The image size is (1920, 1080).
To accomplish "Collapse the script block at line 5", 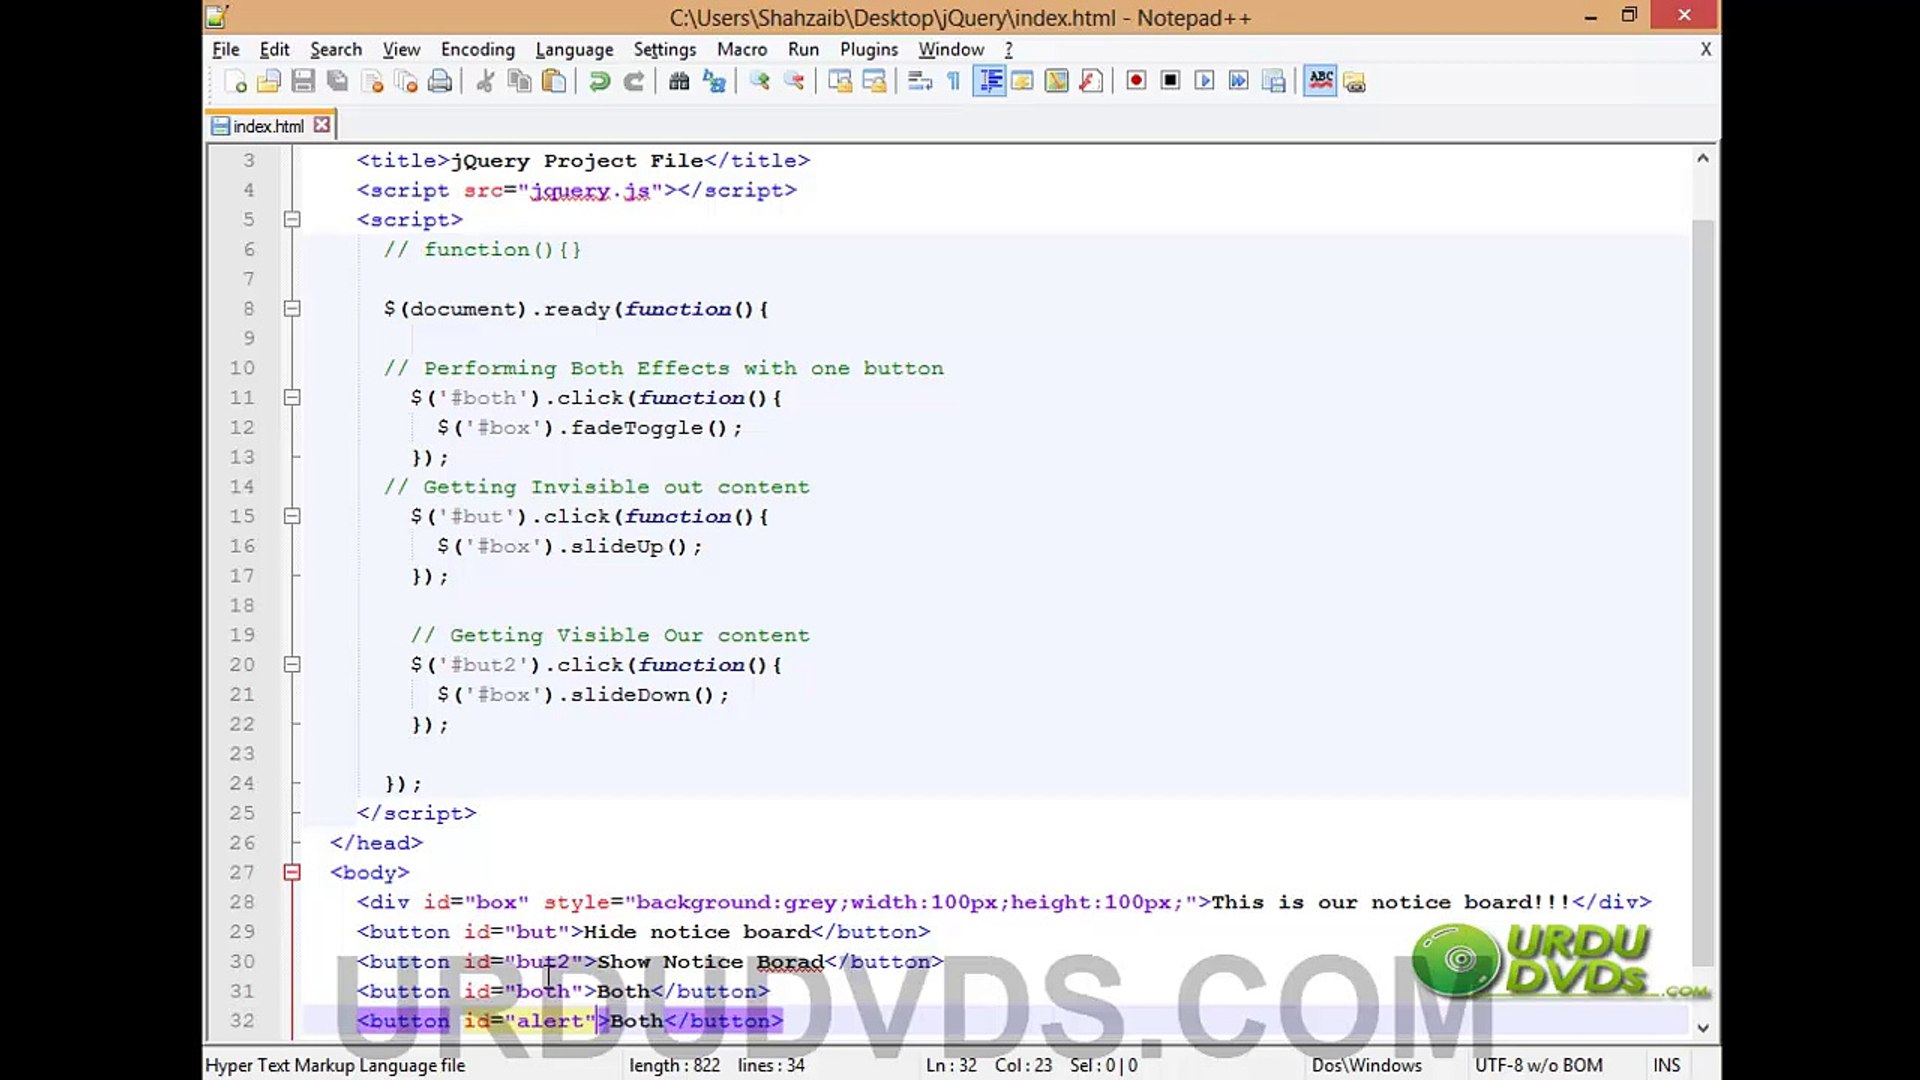I will coord(292,219).
